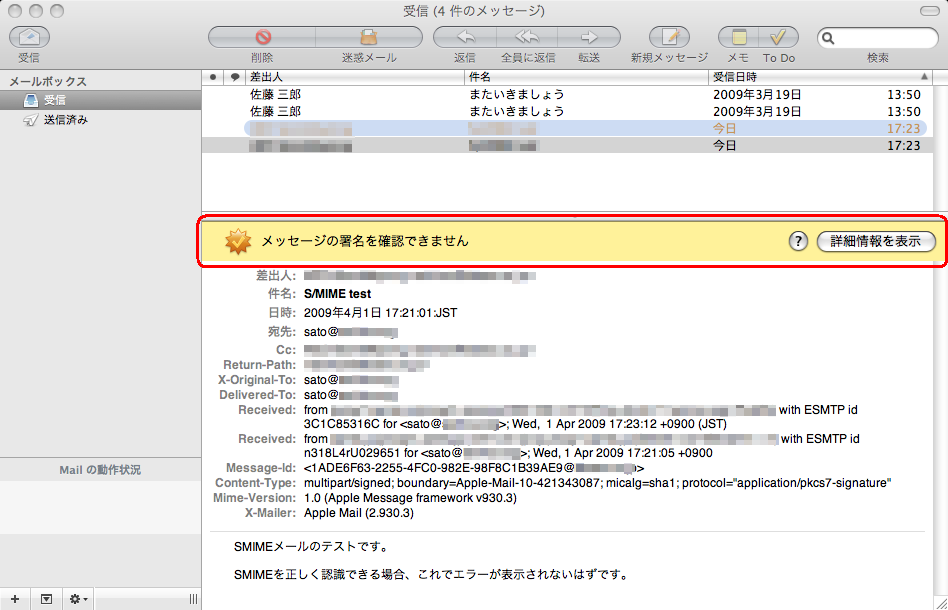948x610 pixels.
Task: Add a To Do item
Action: click(x=779, y=37)
